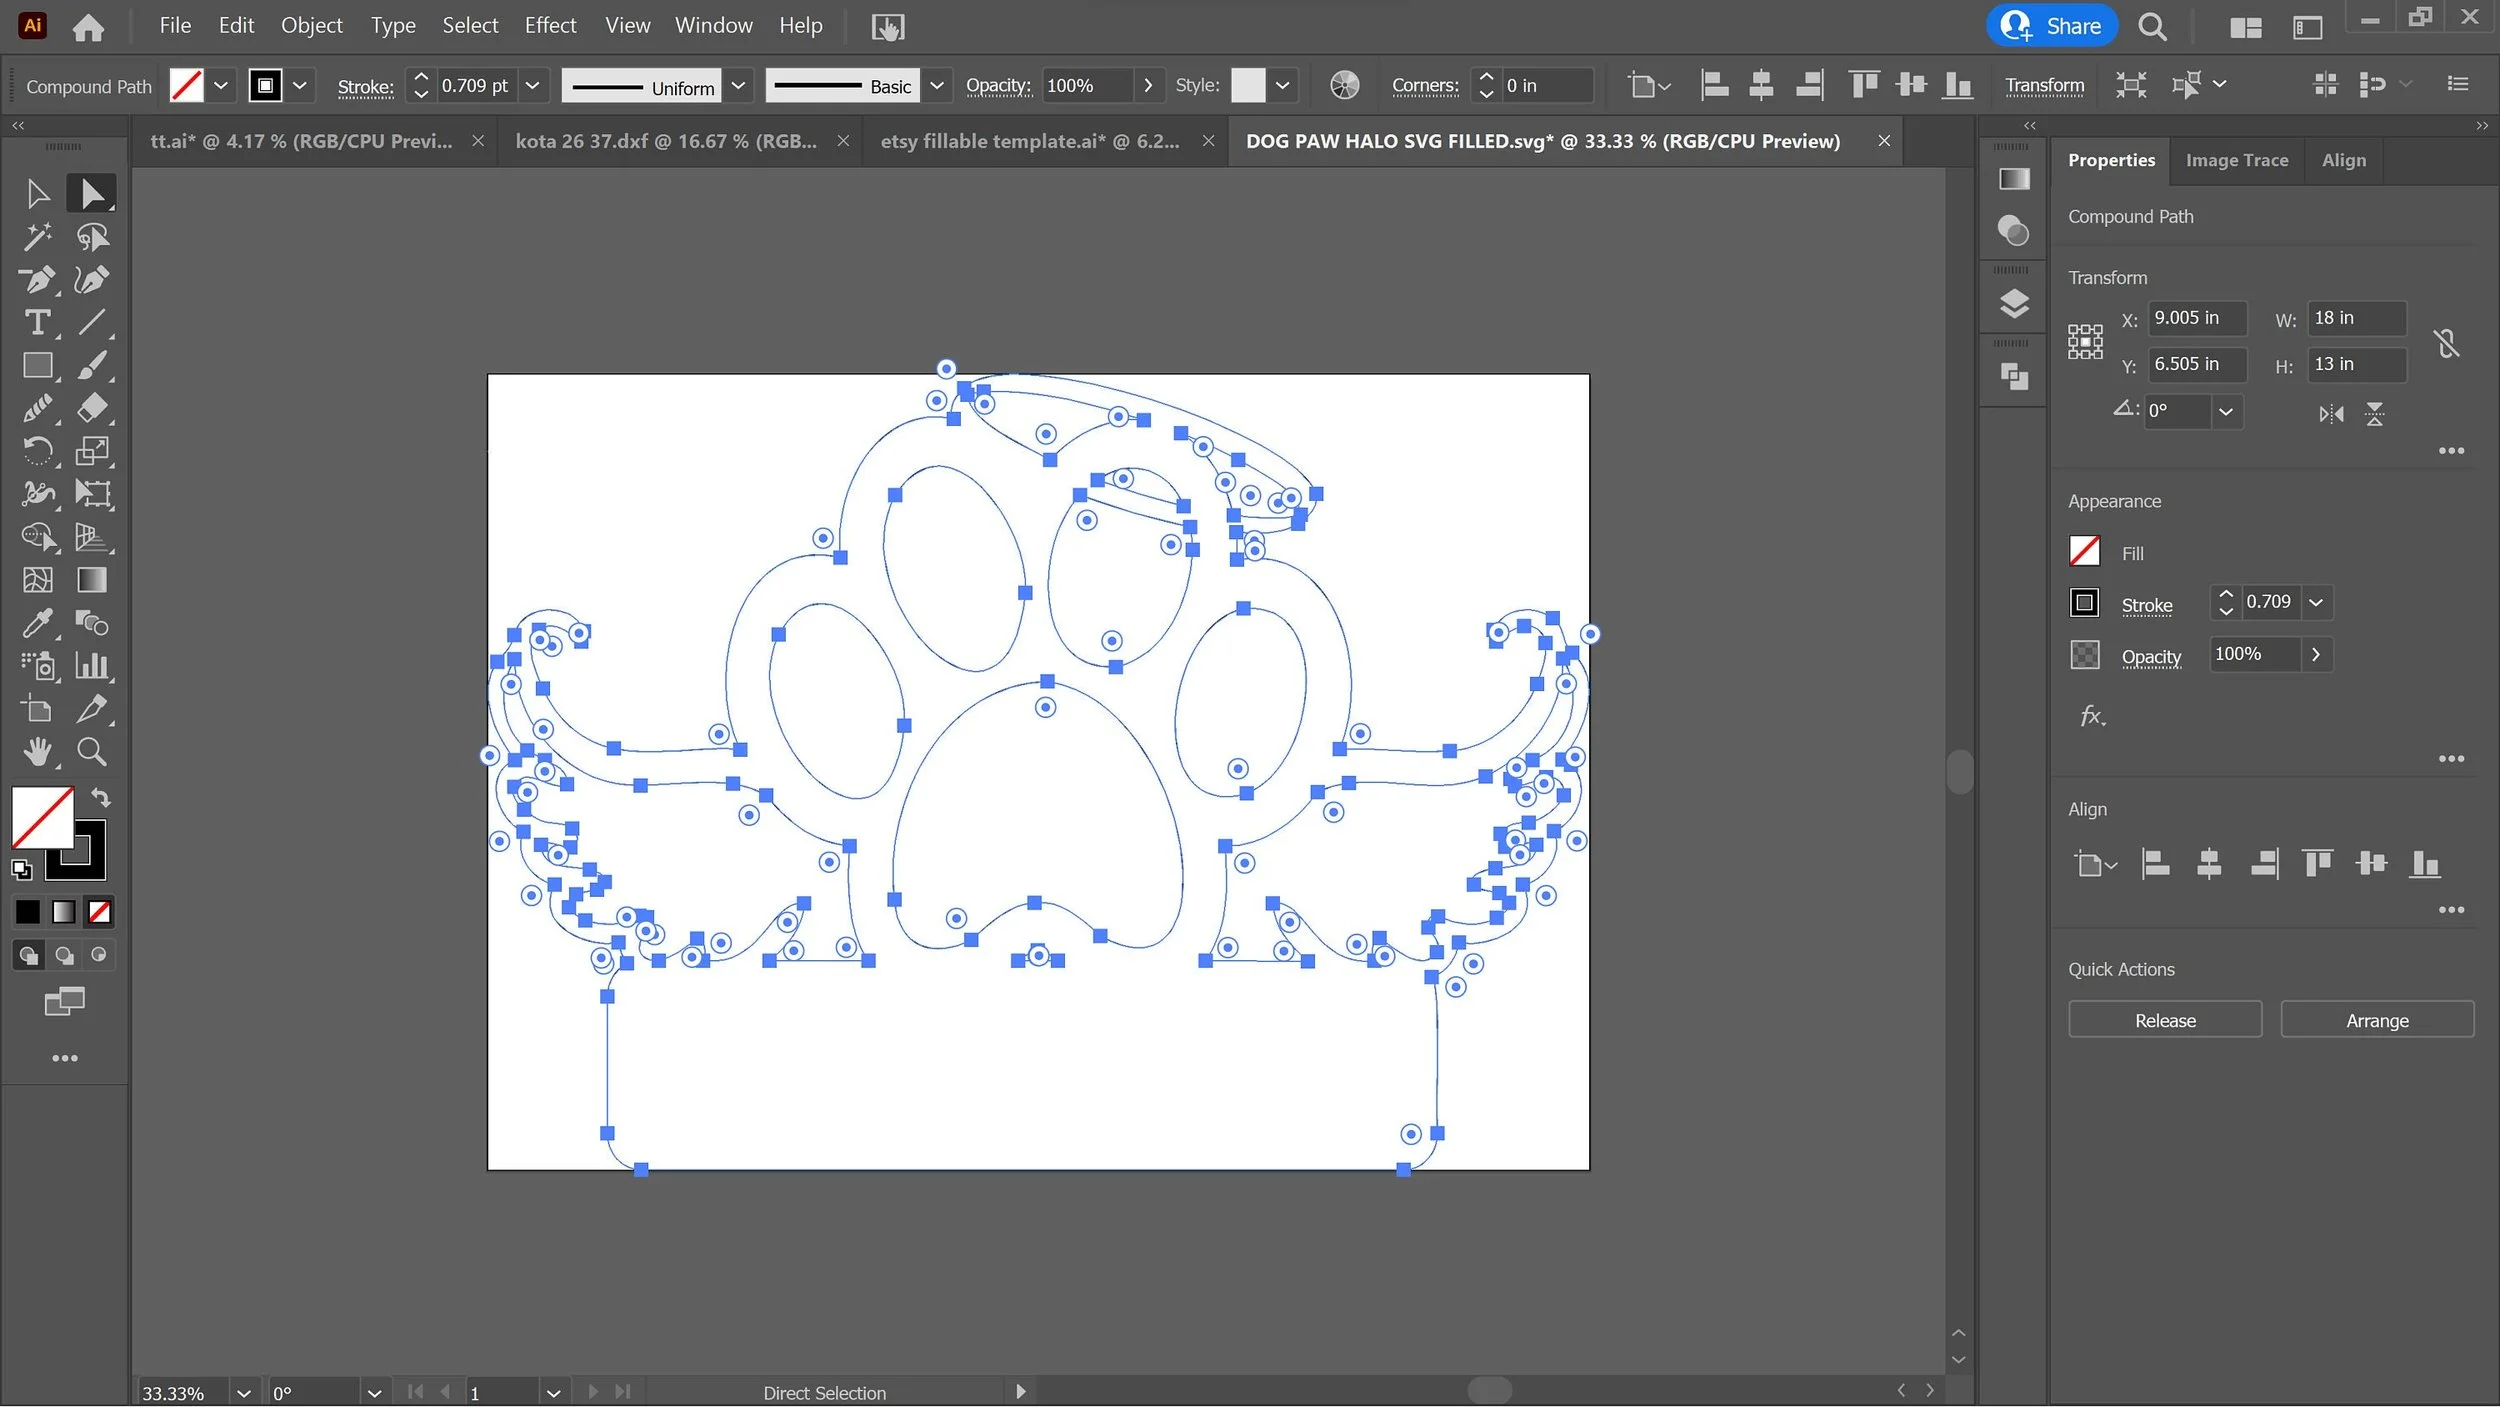This screenshot has height=1407, width=2500.
Task: Select the Type tool
Action: point(38,323)
